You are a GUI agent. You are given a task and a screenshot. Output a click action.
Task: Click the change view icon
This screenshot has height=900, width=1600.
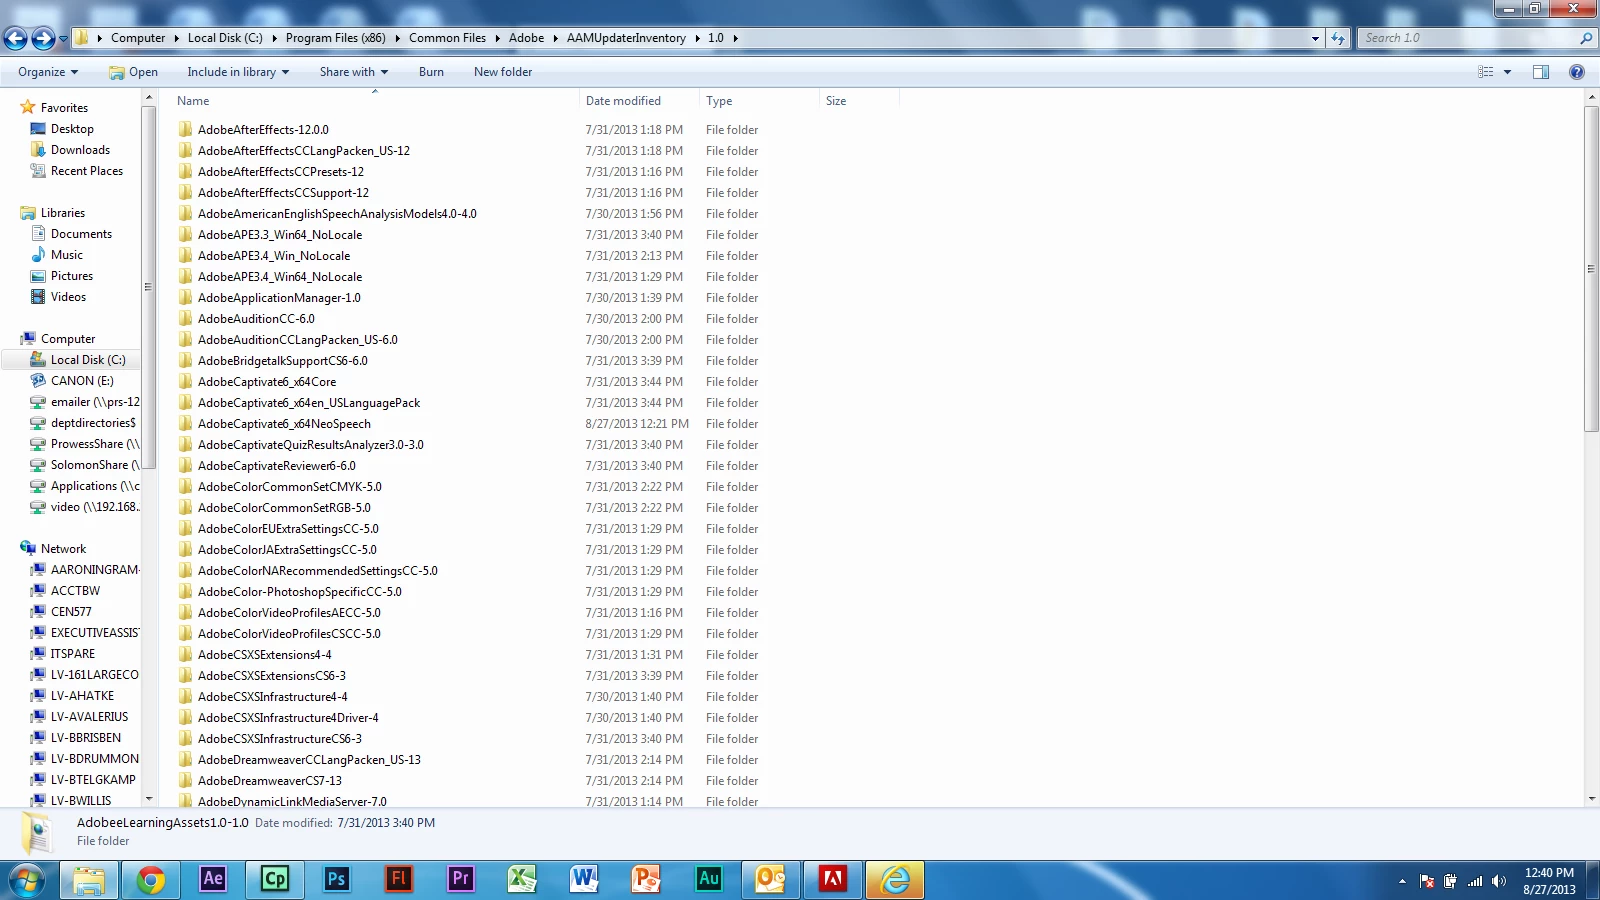[x=1486, y=72]
